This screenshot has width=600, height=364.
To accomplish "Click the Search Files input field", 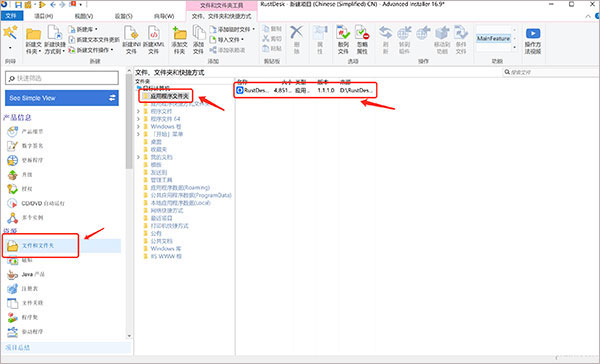I will pyautogui.click(x=550, y=72).
